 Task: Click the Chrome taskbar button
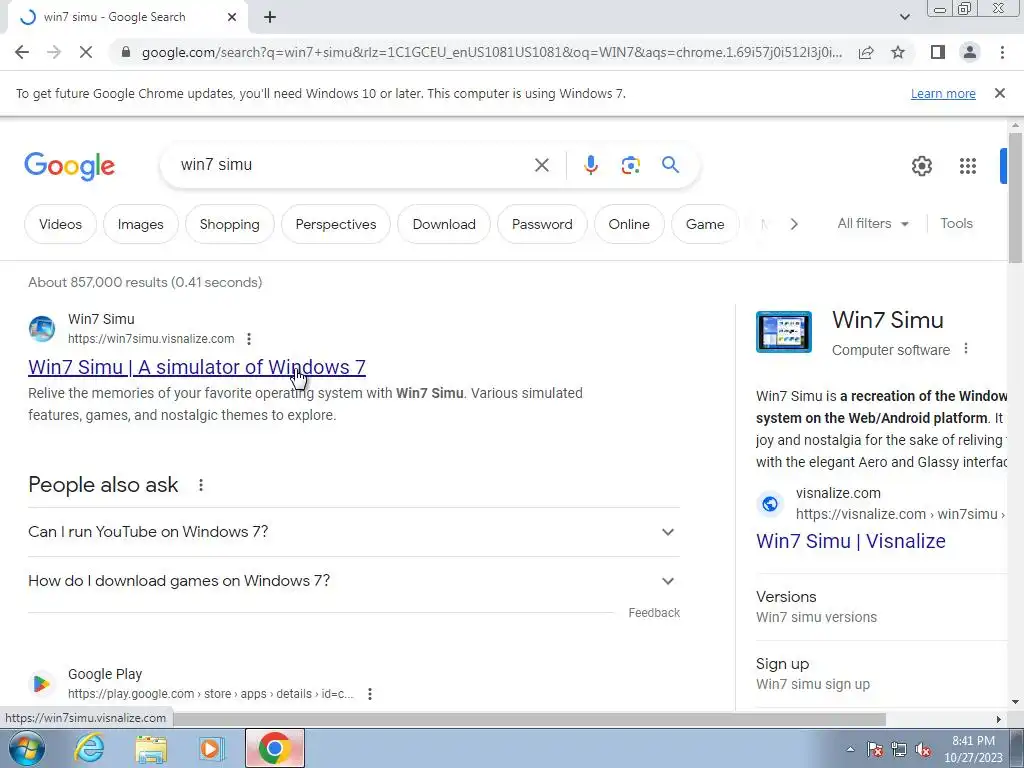(x=275, y=748)
